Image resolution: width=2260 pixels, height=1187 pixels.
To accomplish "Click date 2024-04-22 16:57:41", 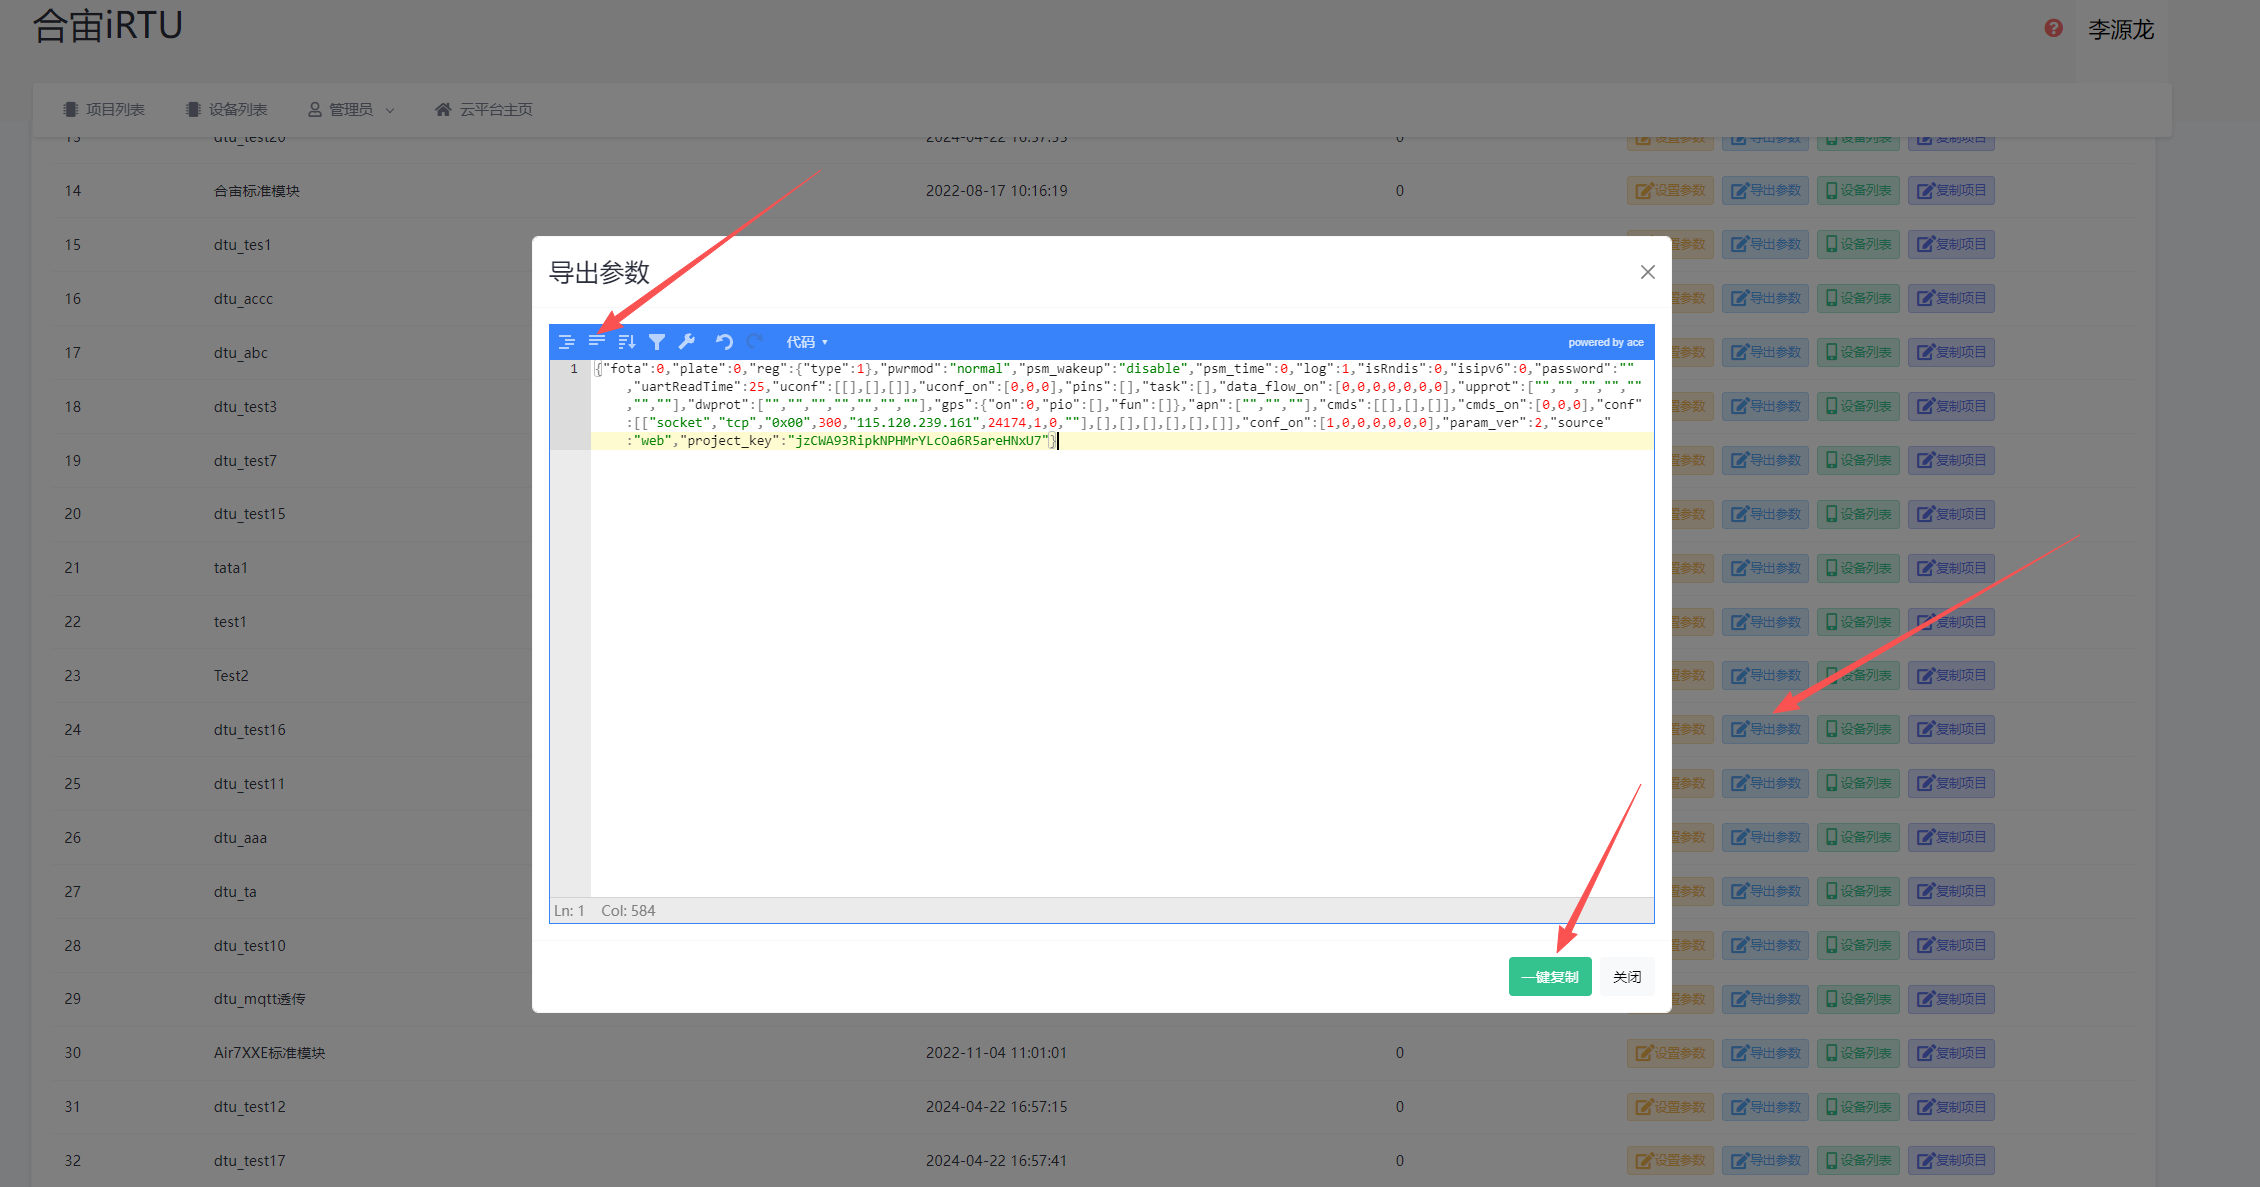I will pos(996,1161).
